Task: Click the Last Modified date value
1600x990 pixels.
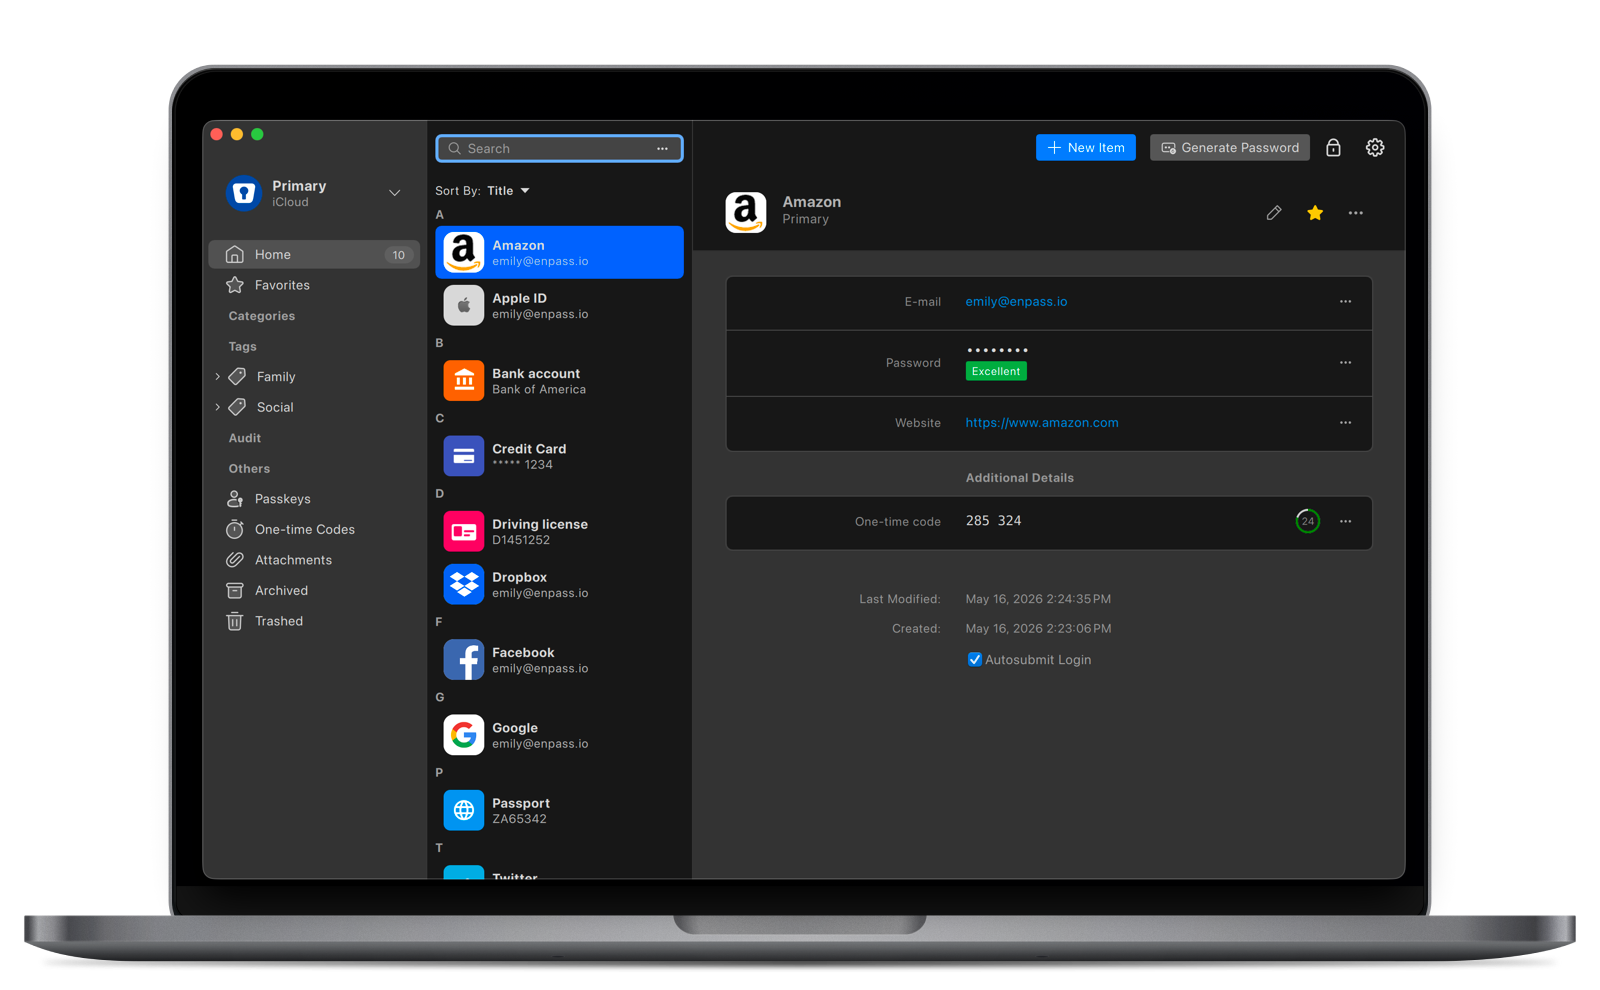Action: (1038, 599)
